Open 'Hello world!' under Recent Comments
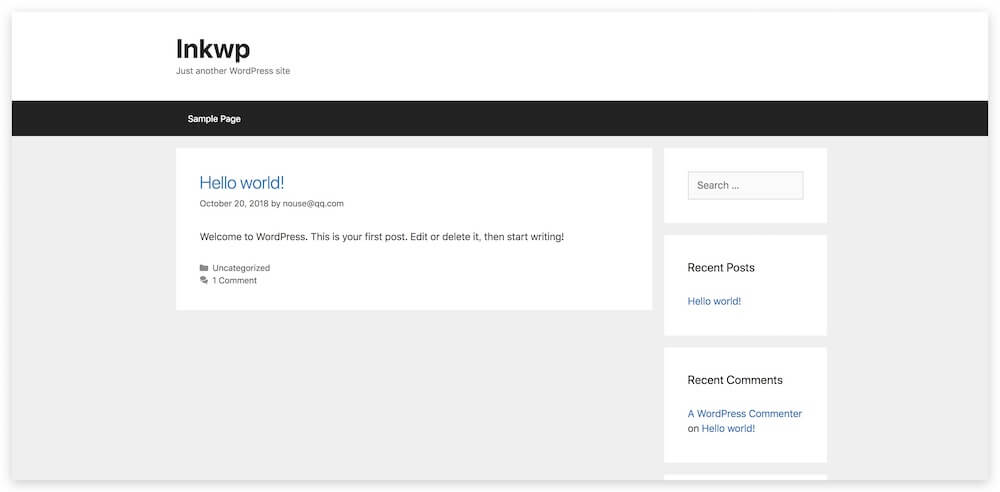The height and width of the screenshot is (492, 1000). (x=728, y=429)
